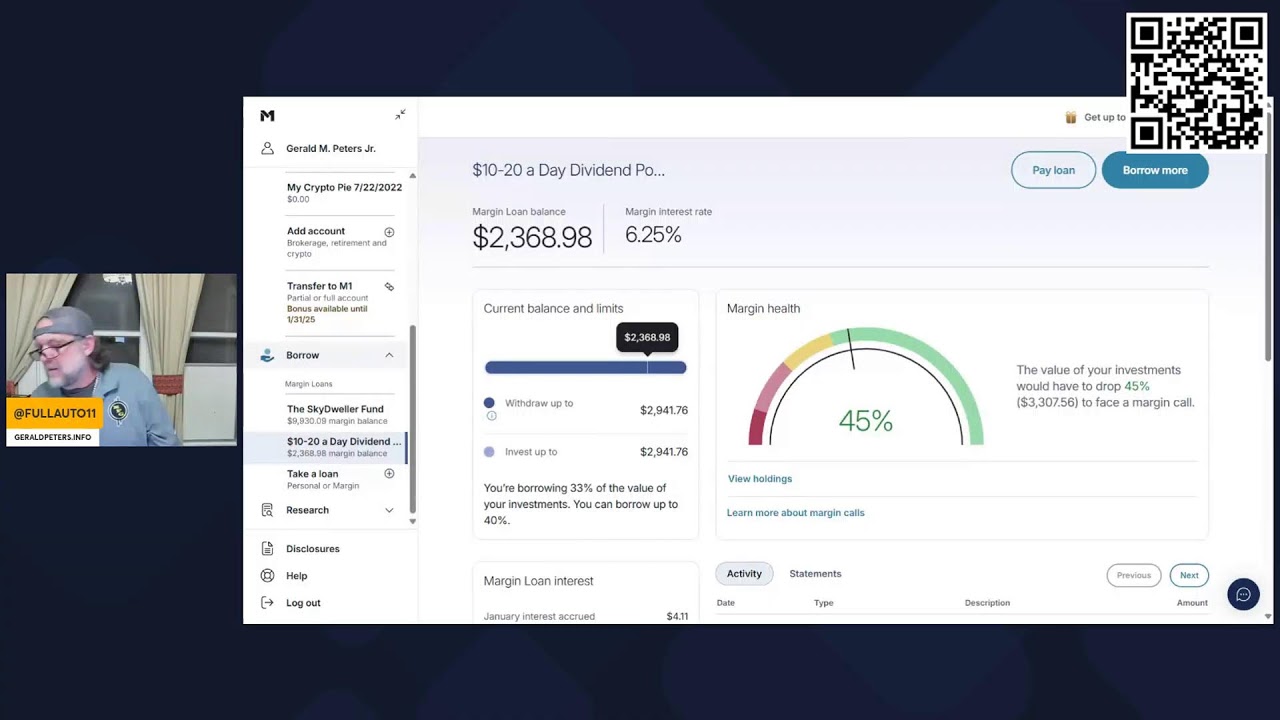
Task: Collapse the Borrow section chevron
Action: click(389, 355)
